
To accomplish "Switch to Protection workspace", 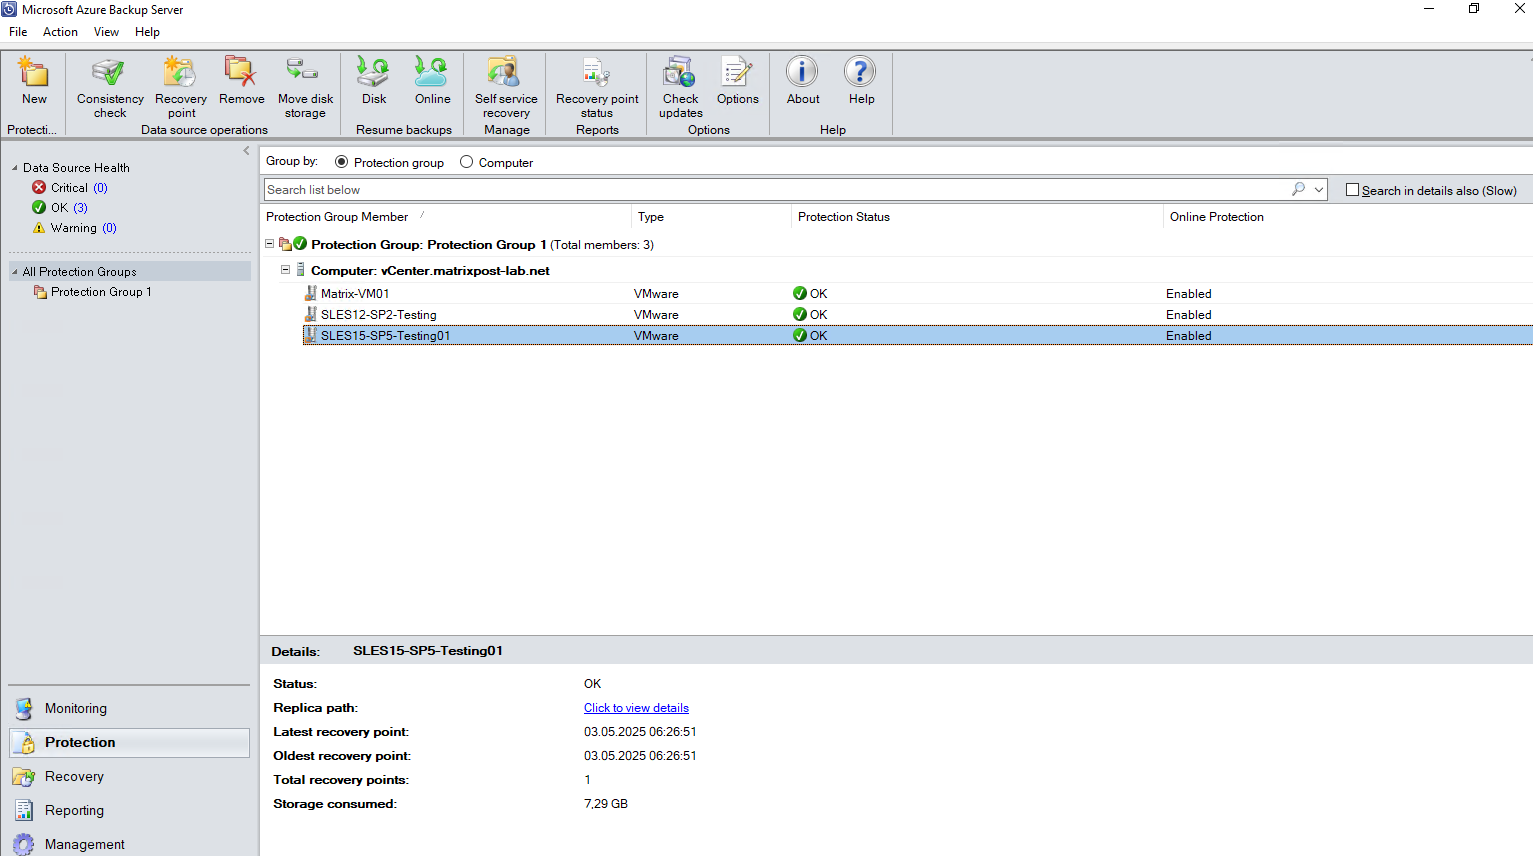I will pos(129,742).
